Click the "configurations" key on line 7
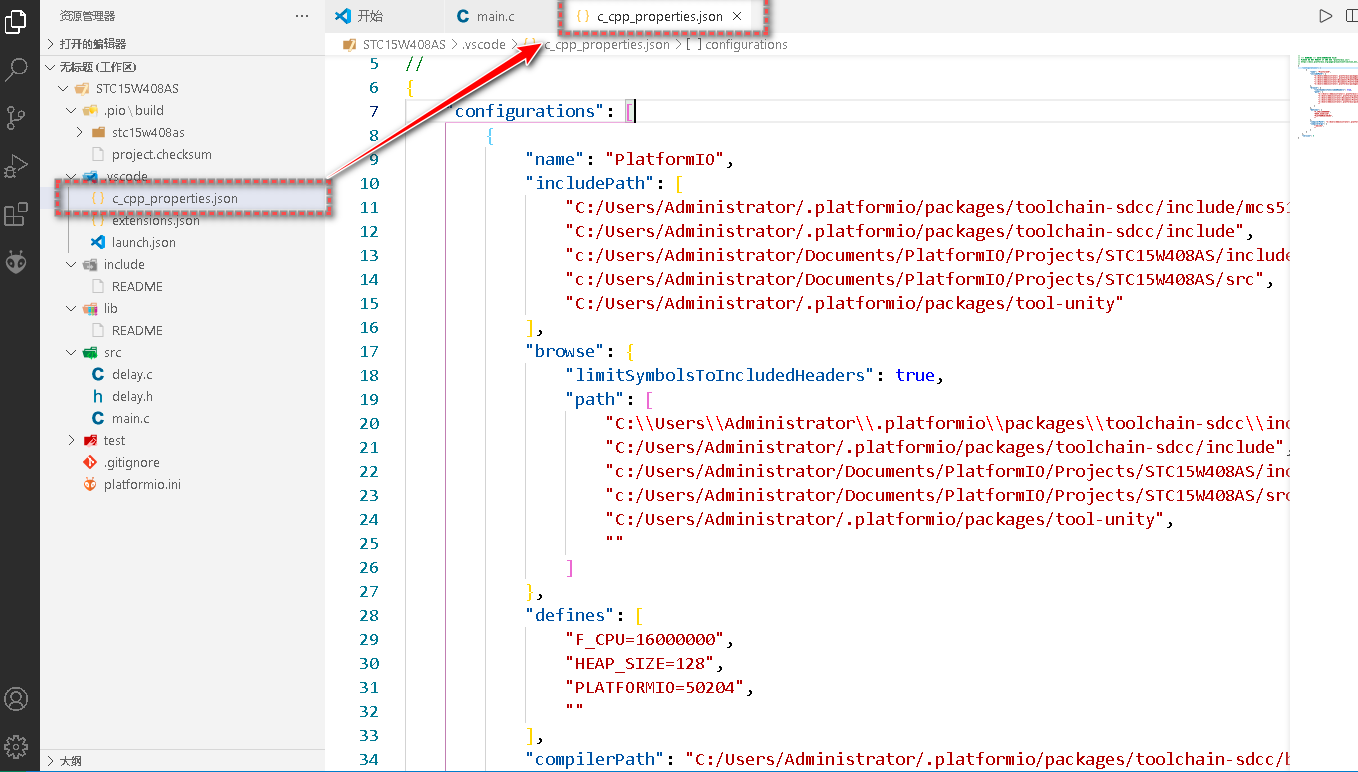This screenshot has height=772, width=1358. (x=525, y=111)
